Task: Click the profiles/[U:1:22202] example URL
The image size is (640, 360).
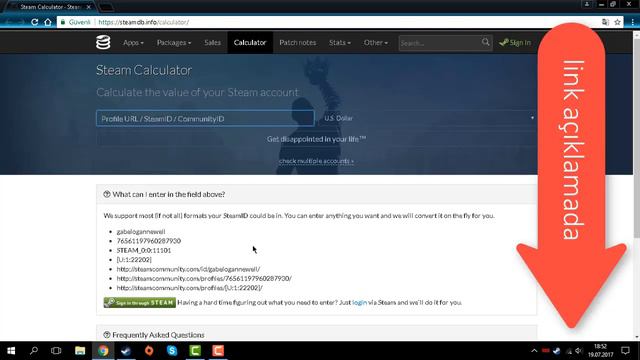Action: tap(190, 288)
